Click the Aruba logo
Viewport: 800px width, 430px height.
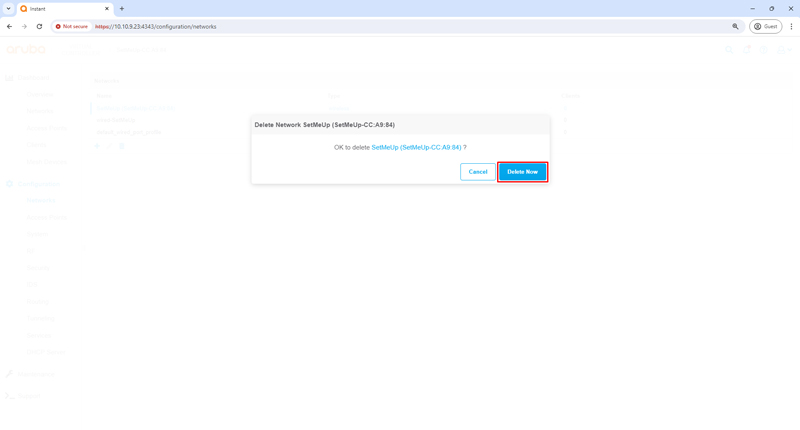point(26,49)
